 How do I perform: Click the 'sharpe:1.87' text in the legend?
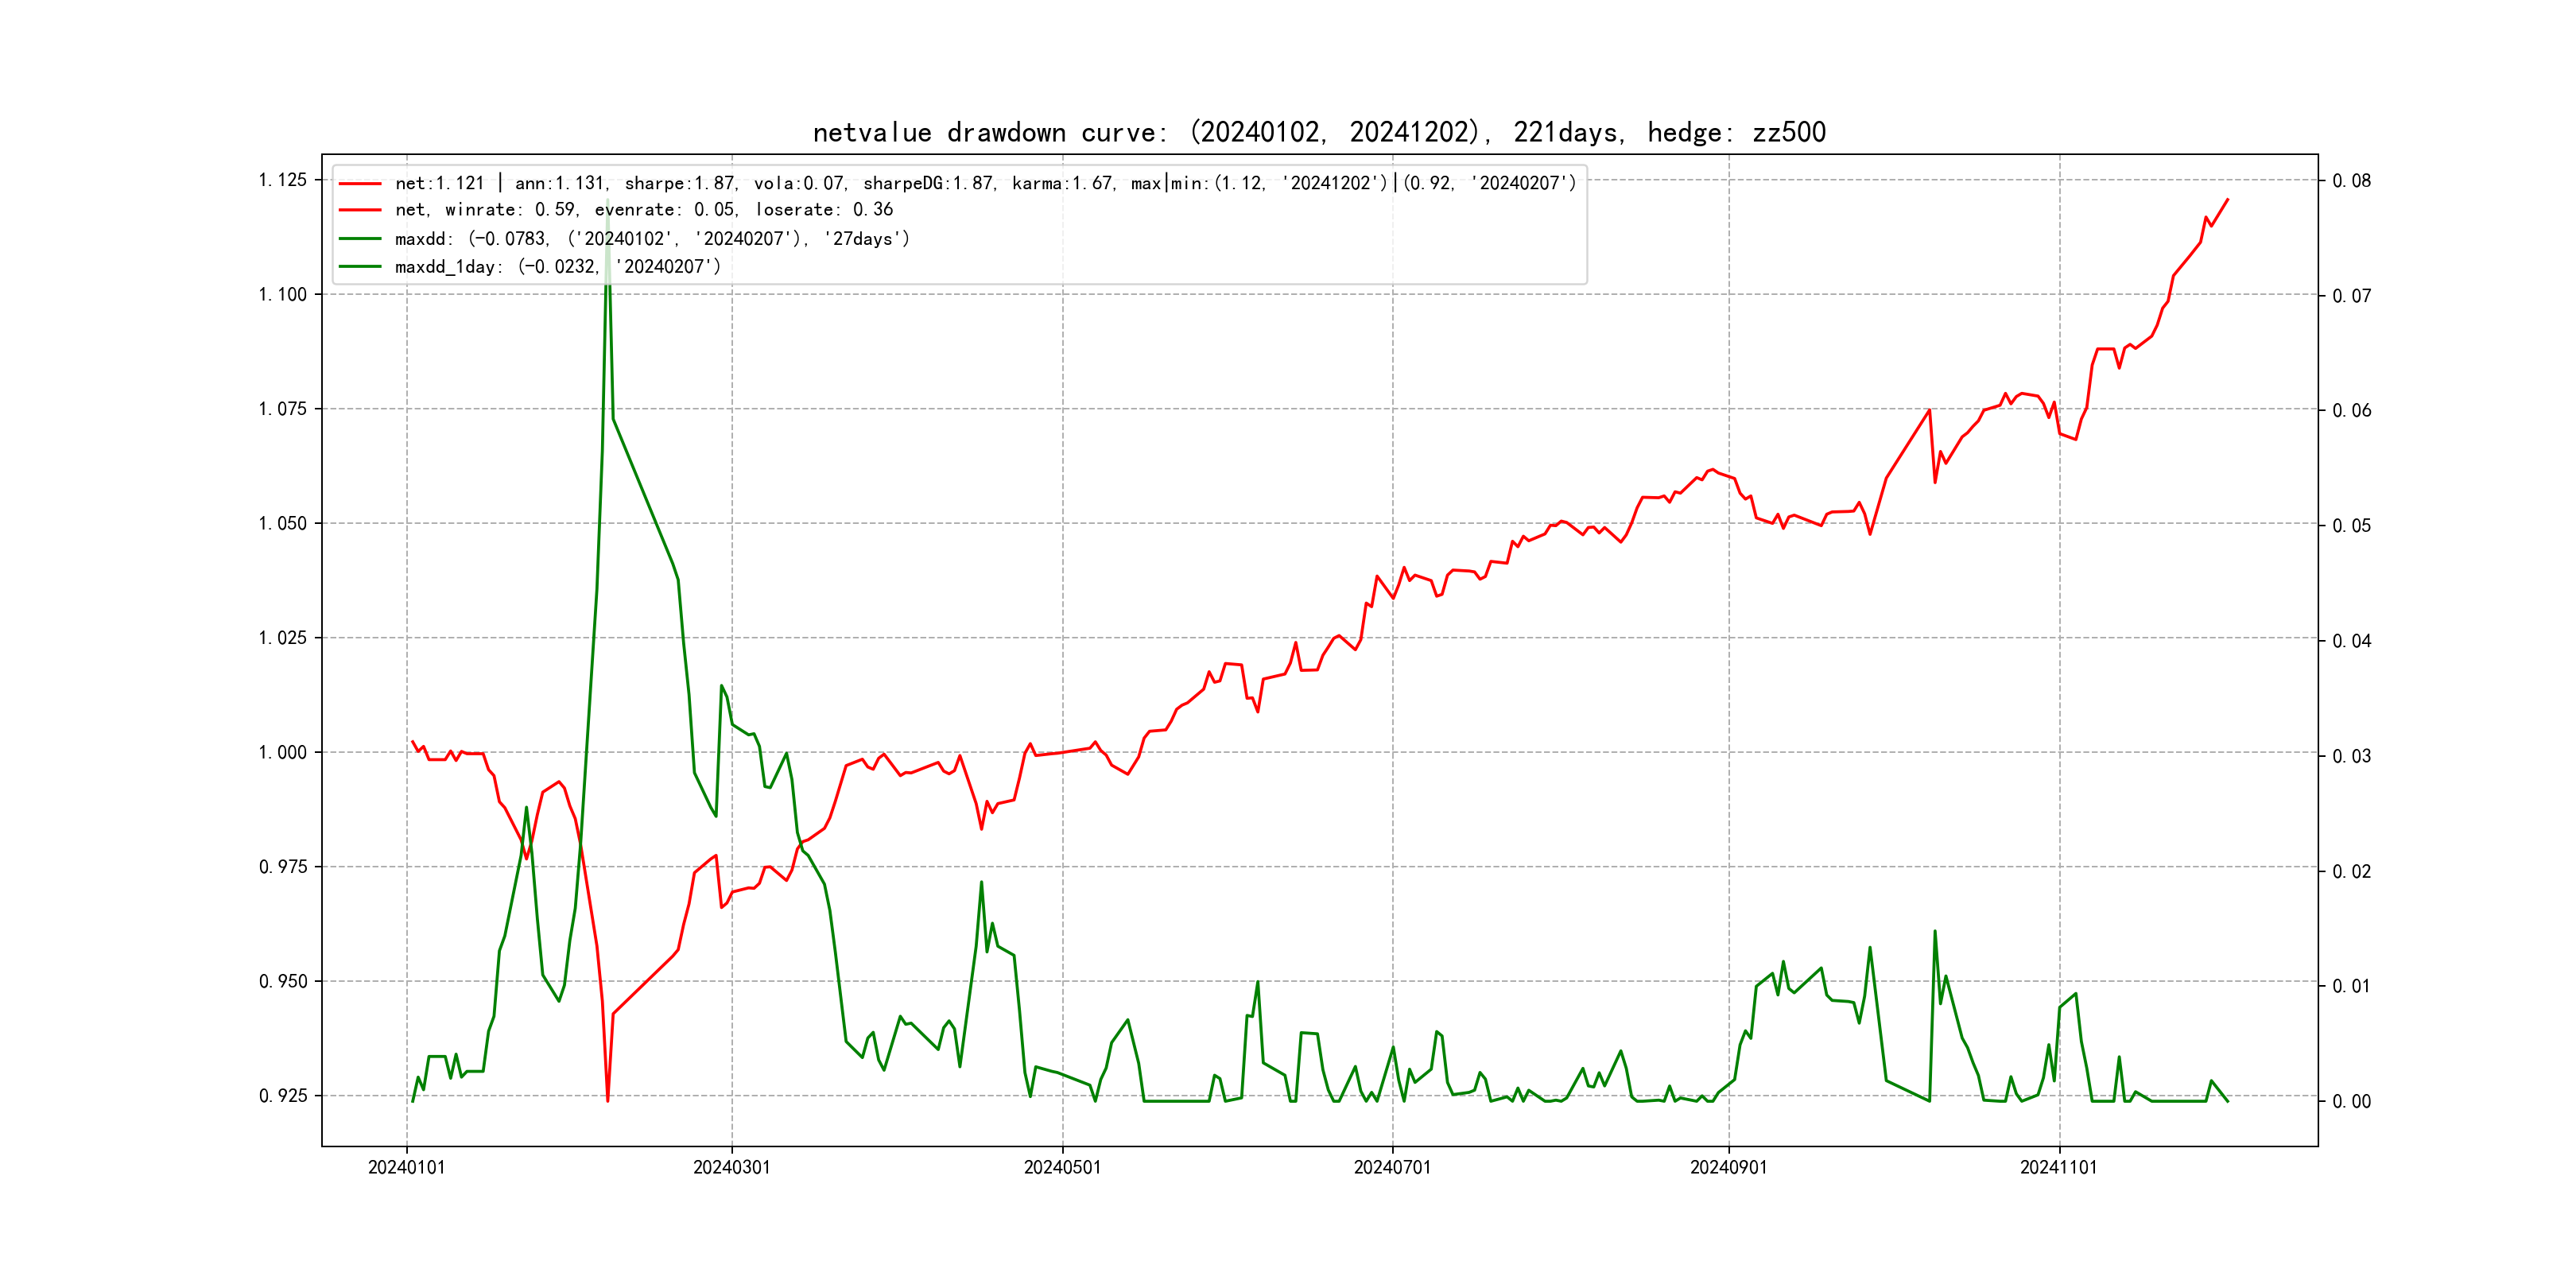click(x=680, y=183)
